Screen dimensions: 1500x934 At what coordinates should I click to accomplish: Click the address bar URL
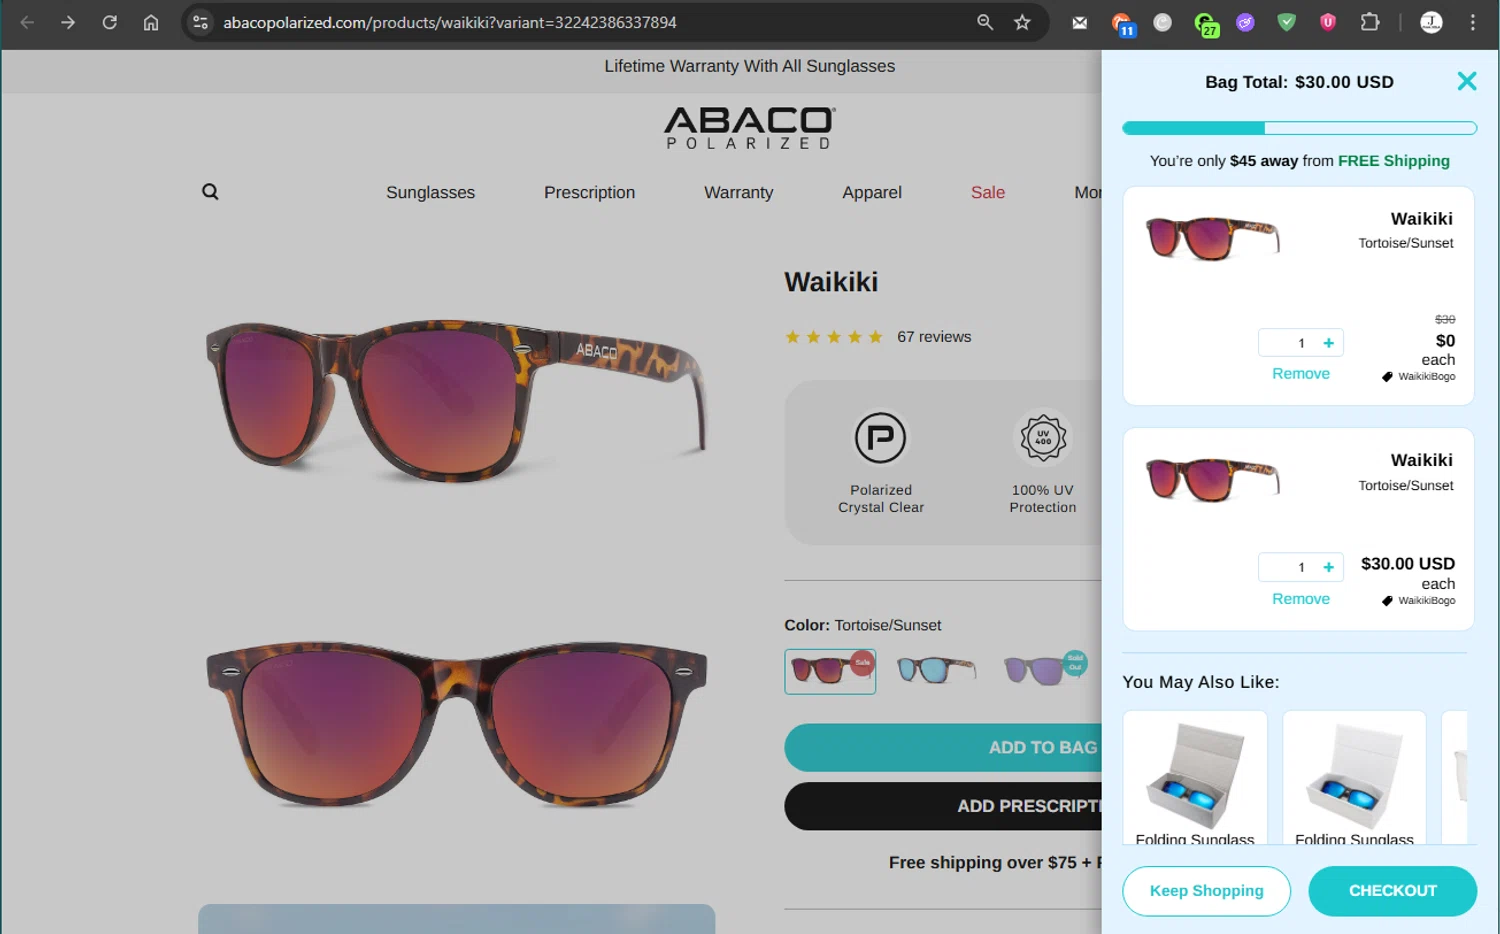tap(450, 22)
